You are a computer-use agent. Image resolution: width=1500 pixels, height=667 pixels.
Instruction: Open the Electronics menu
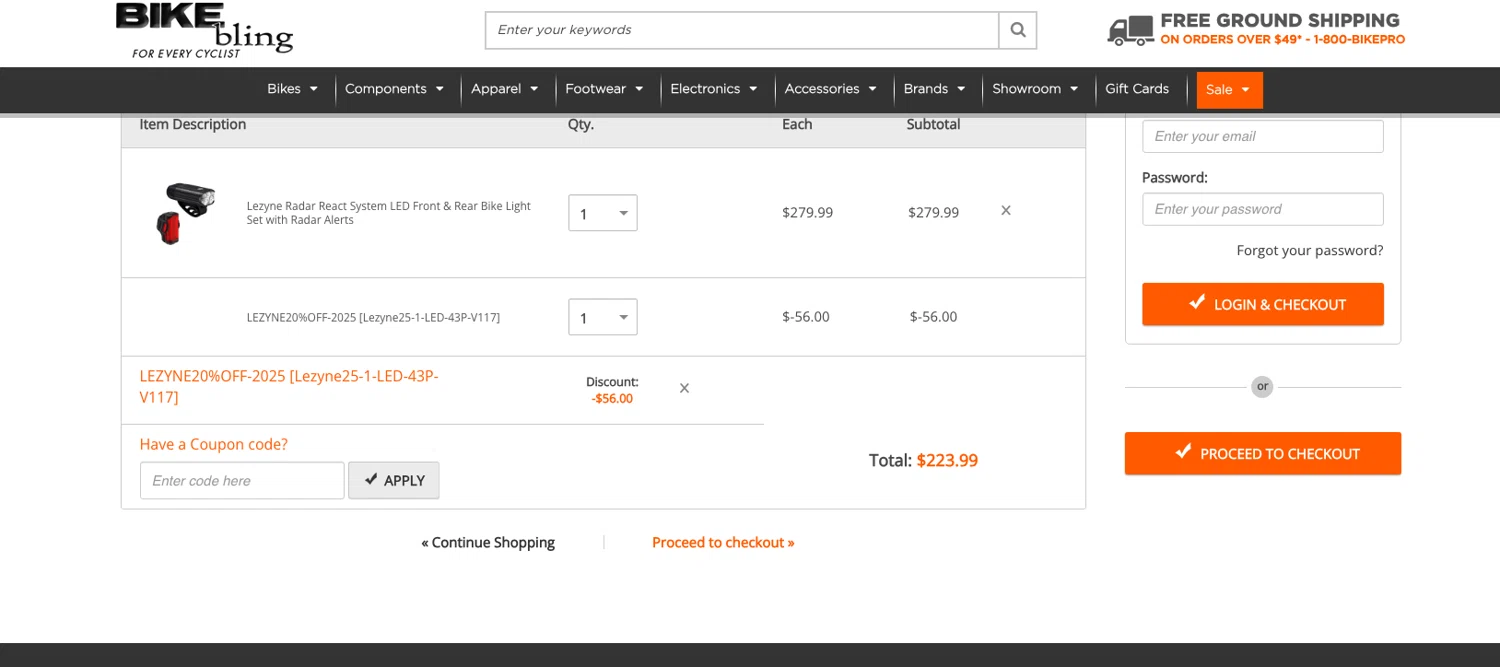tap(714, 89)
